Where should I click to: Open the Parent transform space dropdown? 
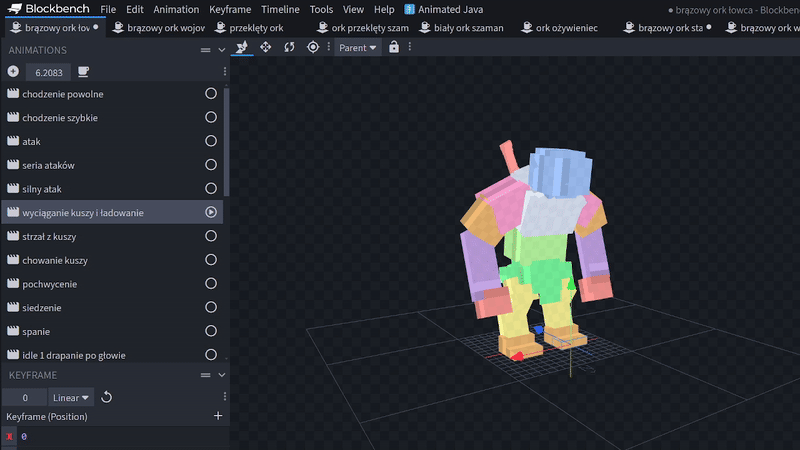[x=358, y=47]
